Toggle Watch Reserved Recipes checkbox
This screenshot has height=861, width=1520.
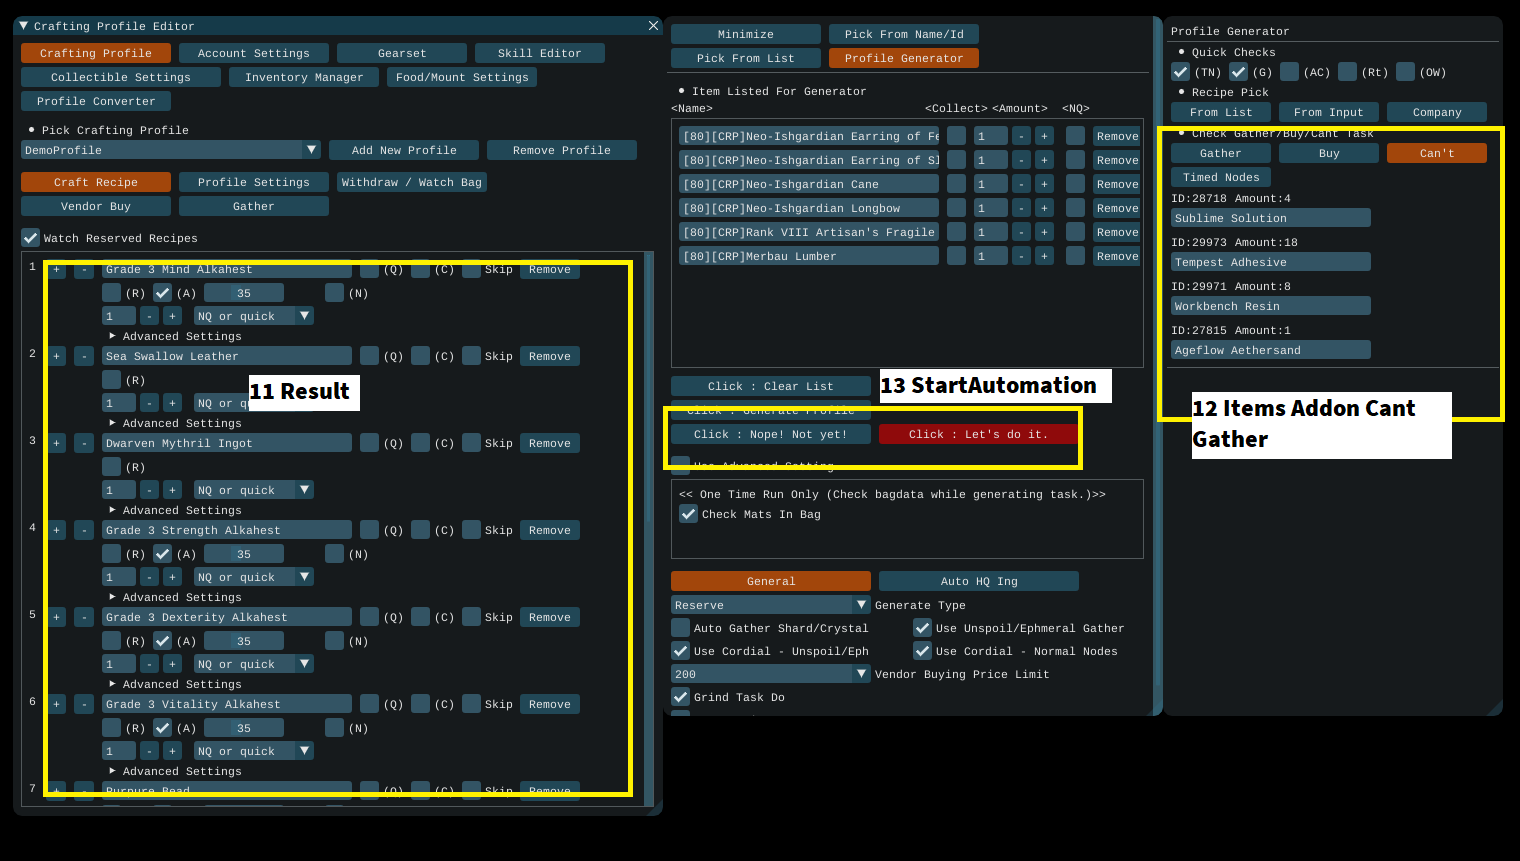pyautogui.click(x=31, y=238)
